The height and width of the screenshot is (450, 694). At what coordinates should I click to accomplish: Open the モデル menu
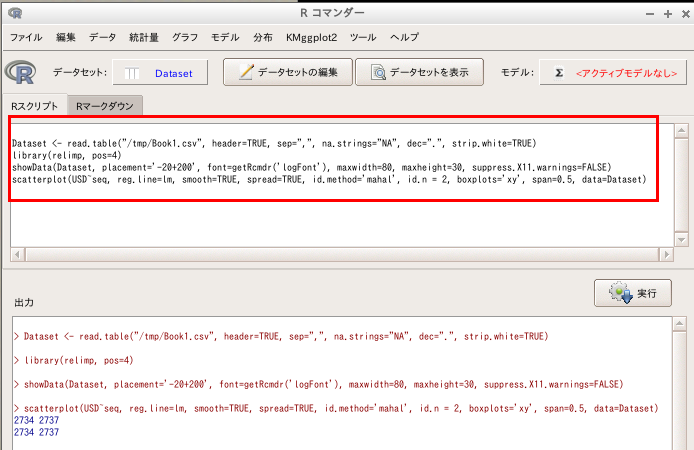pos(225,38)
